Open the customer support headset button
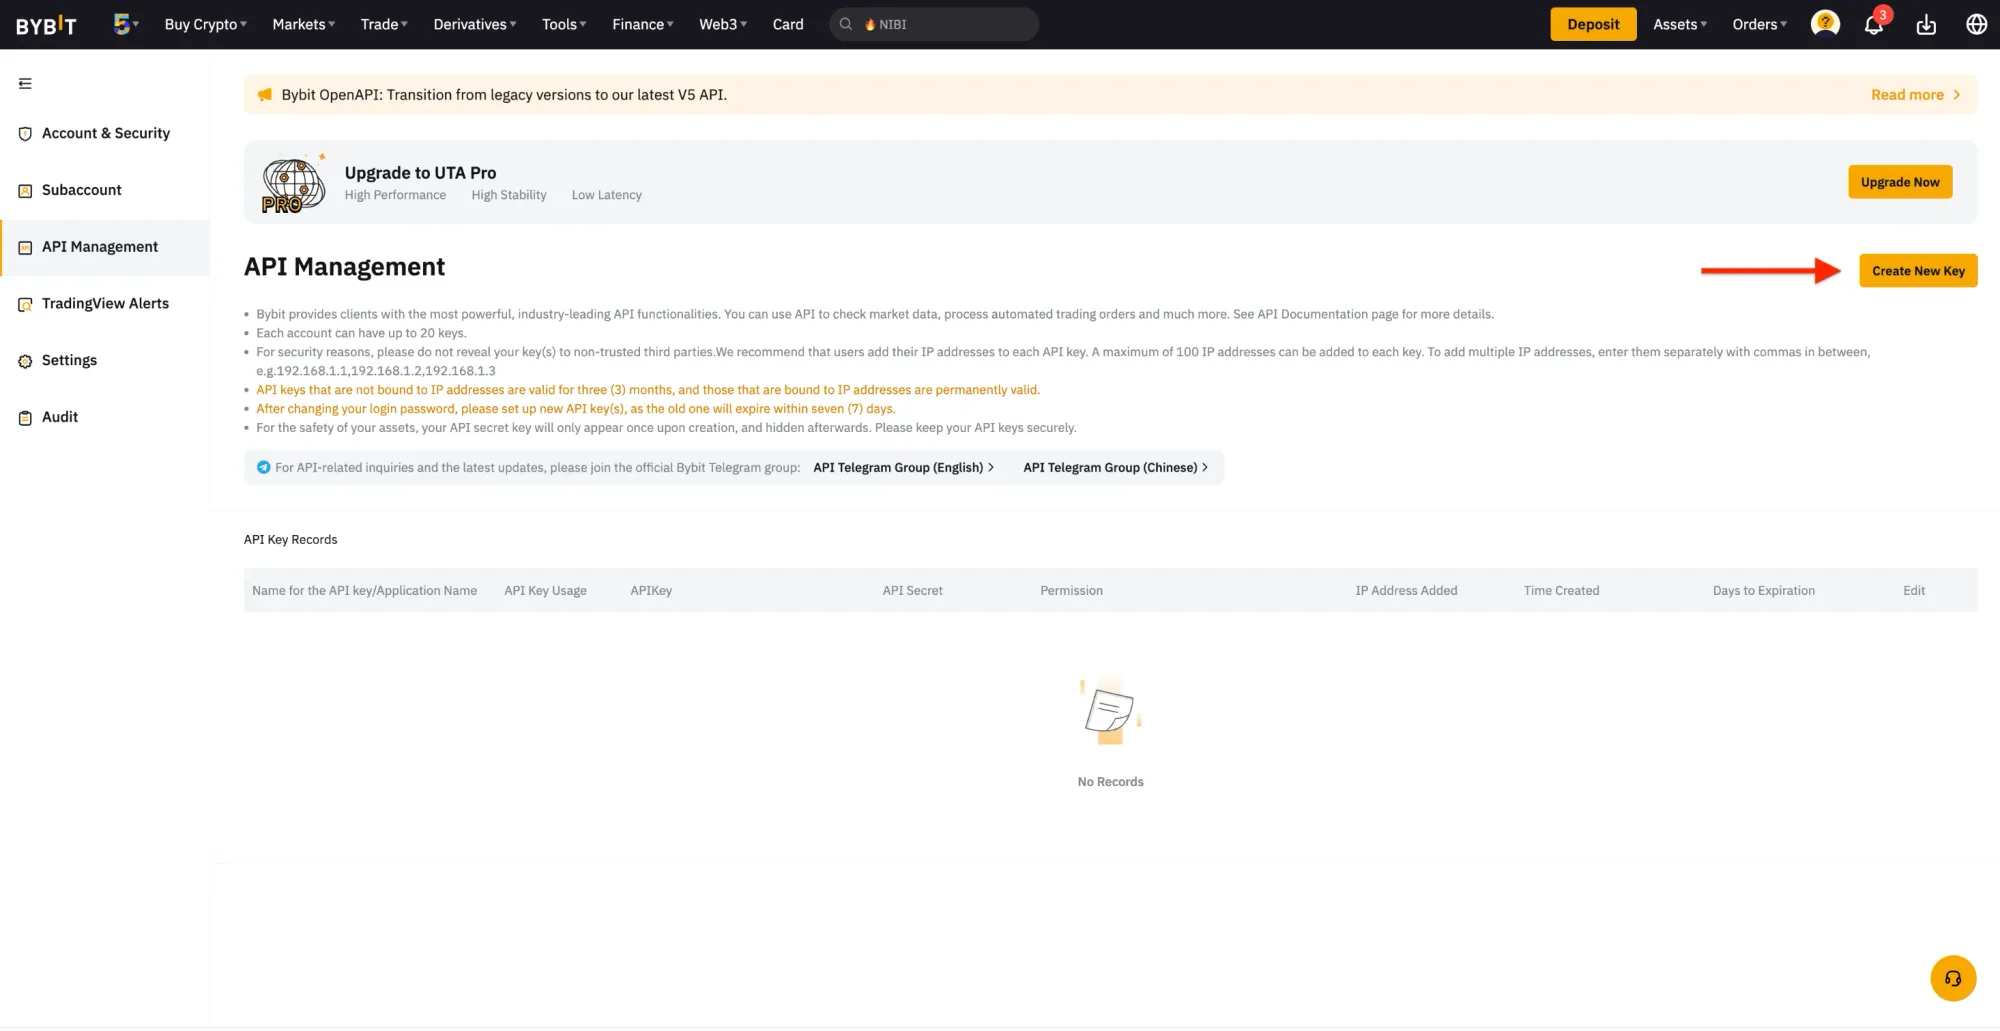This screenshot has width=2000, height=1031. pyautogui.click(x=1953, y=978)
